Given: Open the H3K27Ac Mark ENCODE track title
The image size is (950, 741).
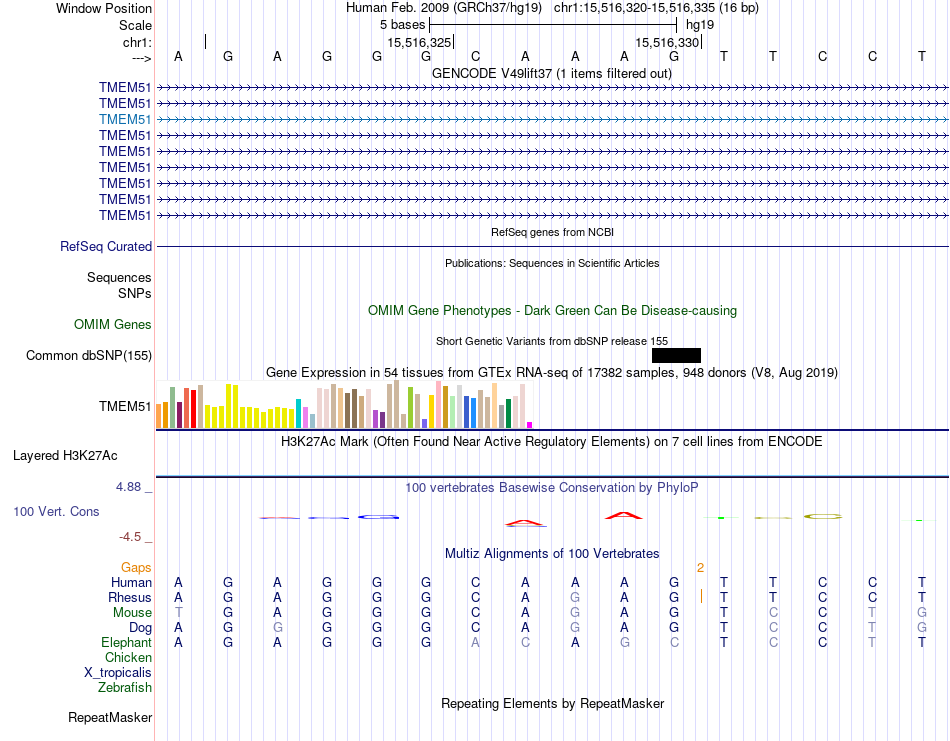Looking at the screenshot, I should coord(552,441).
